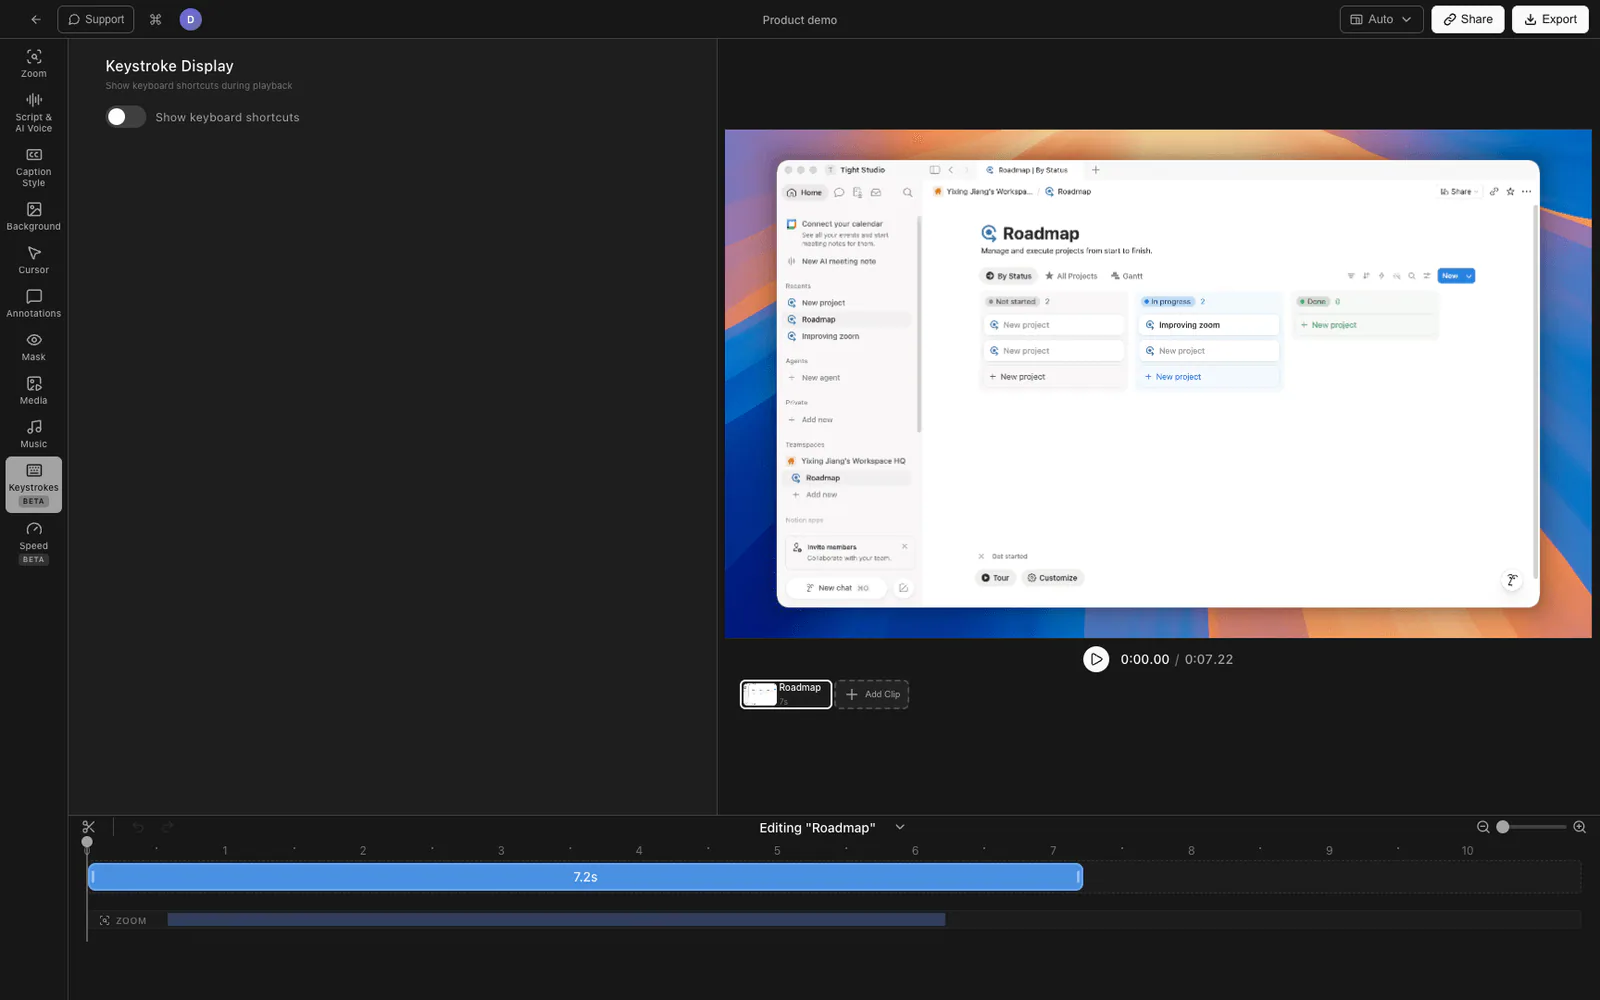Click the timeline playhead marker

coord(87,842)
